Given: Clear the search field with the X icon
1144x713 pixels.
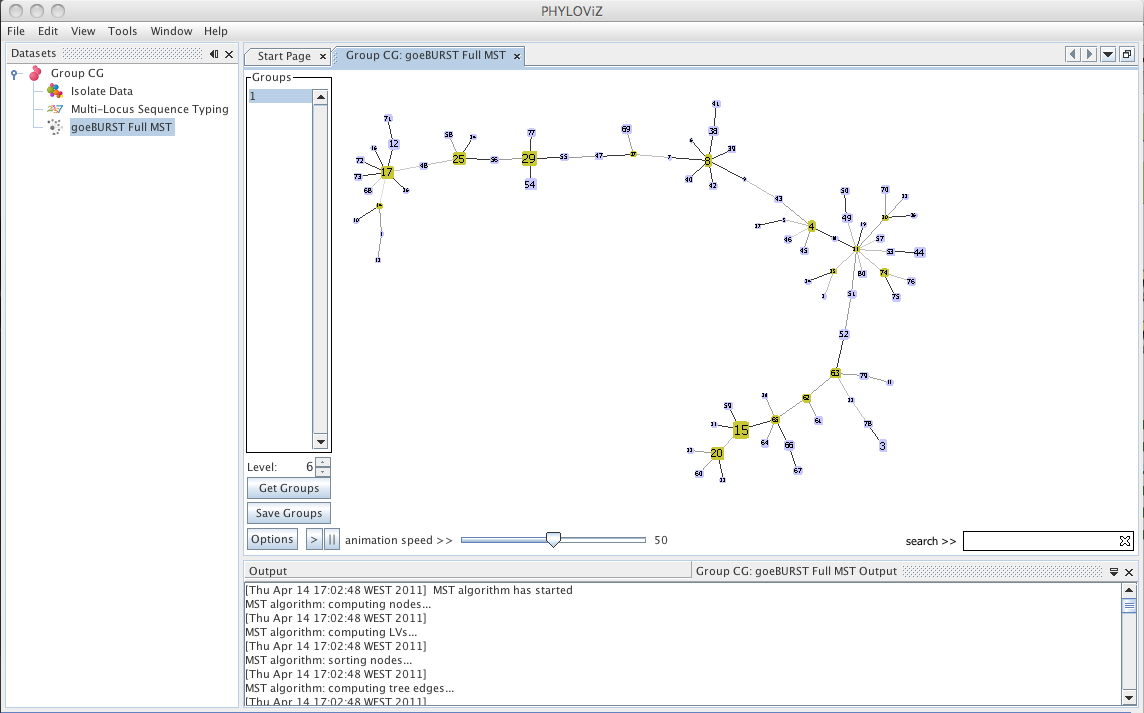Looking at the screenshot, I should 1124,541.
